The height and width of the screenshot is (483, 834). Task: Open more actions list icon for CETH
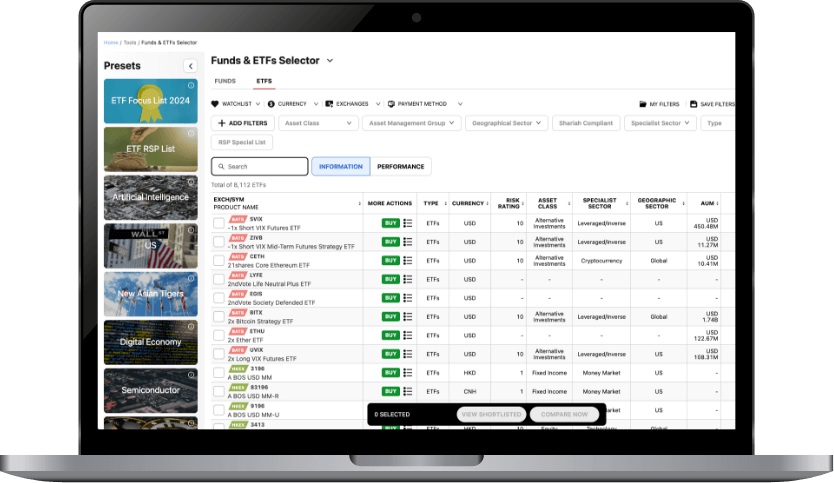coord(408,260)
